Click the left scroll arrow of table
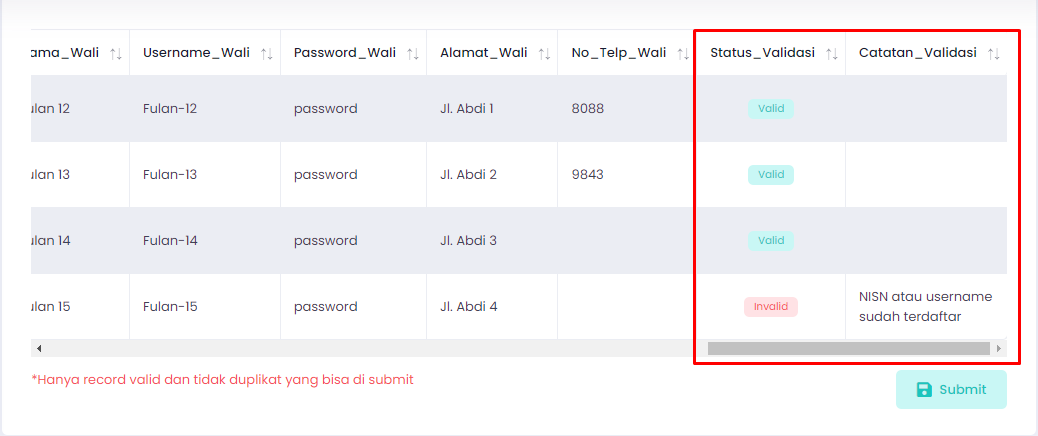This screenshot has width=1038, height=436. point(38,348)
